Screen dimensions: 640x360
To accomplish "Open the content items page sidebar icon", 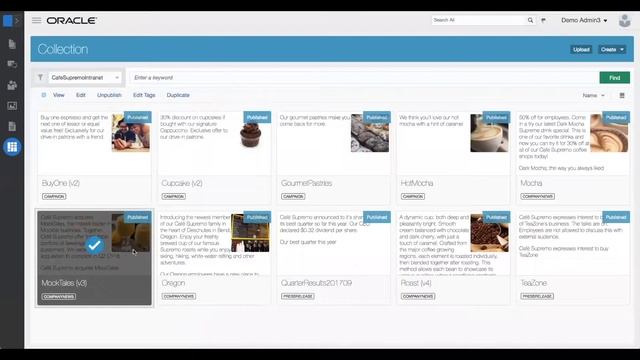I will pos(12,126).
